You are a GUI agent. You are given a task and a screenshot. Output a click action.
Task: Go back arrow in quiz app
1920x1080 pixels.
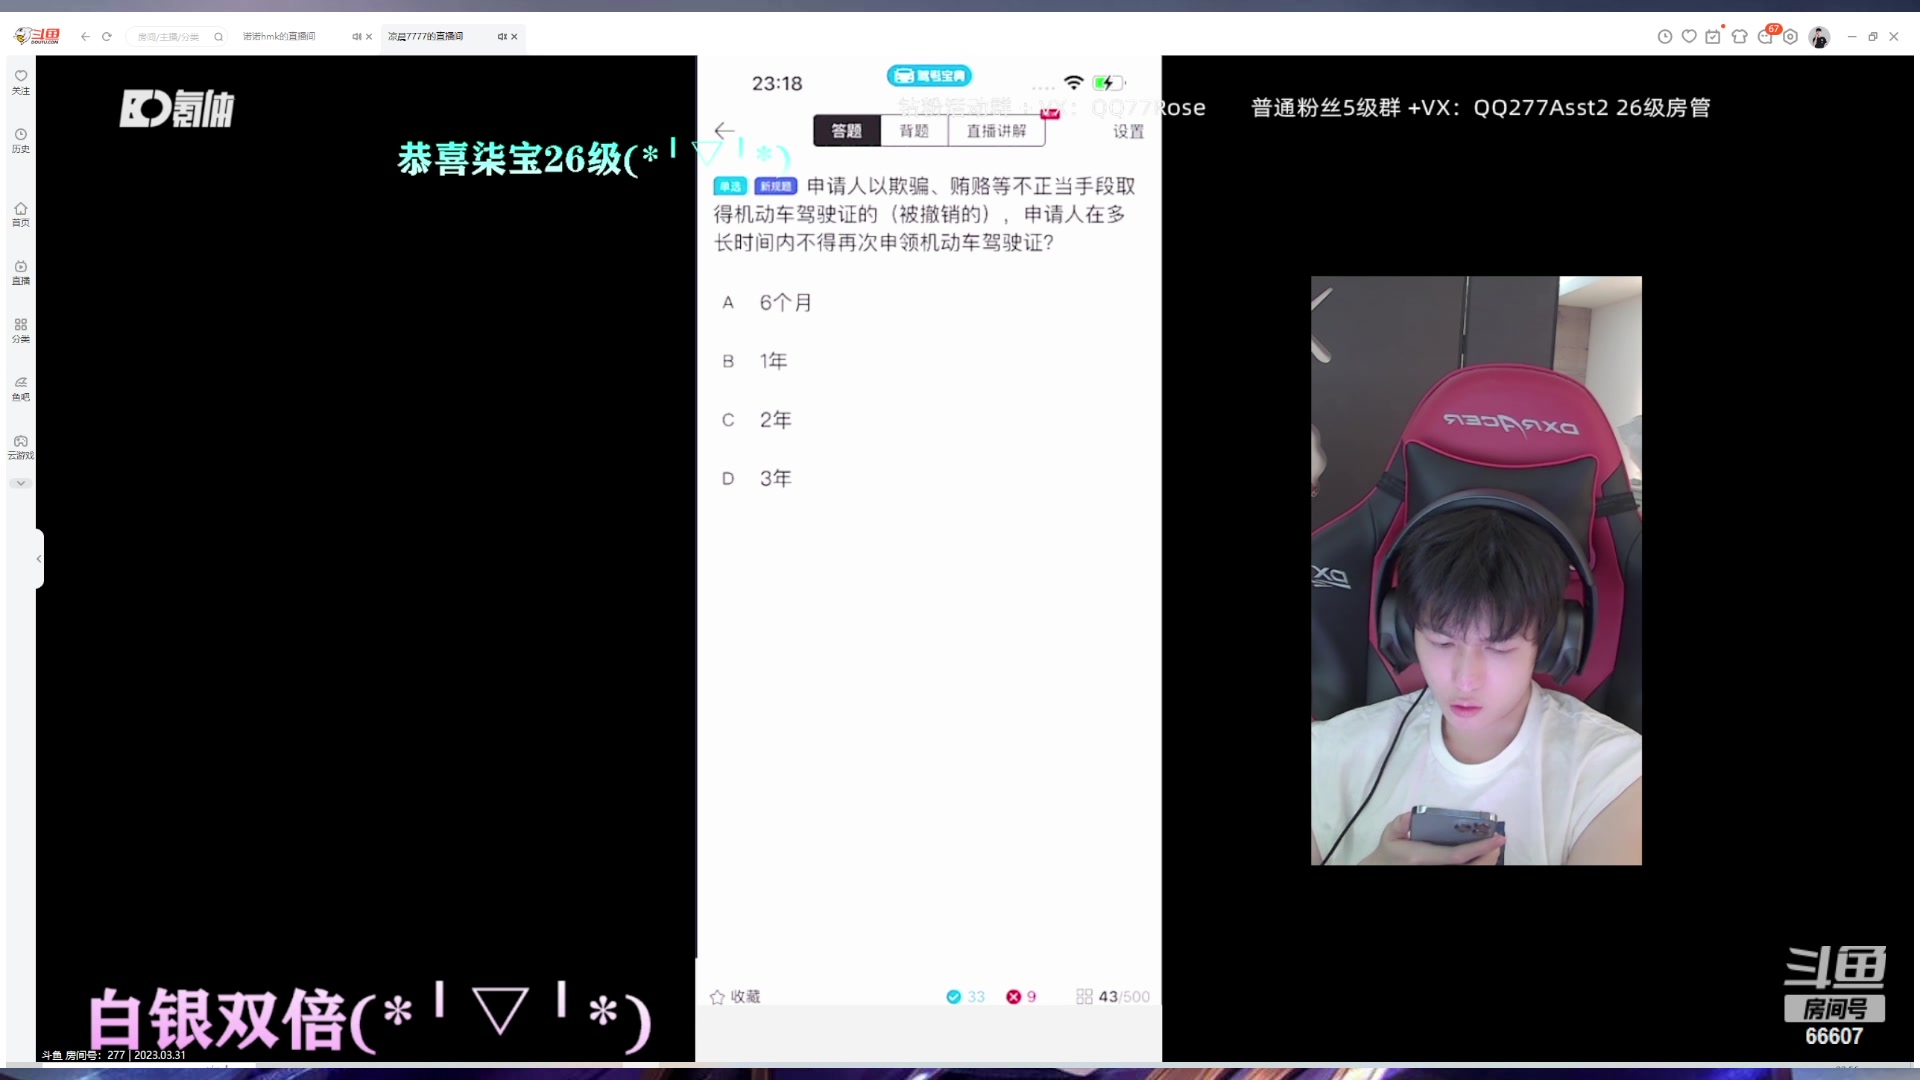pyautogui.click(x=724, y=131)
